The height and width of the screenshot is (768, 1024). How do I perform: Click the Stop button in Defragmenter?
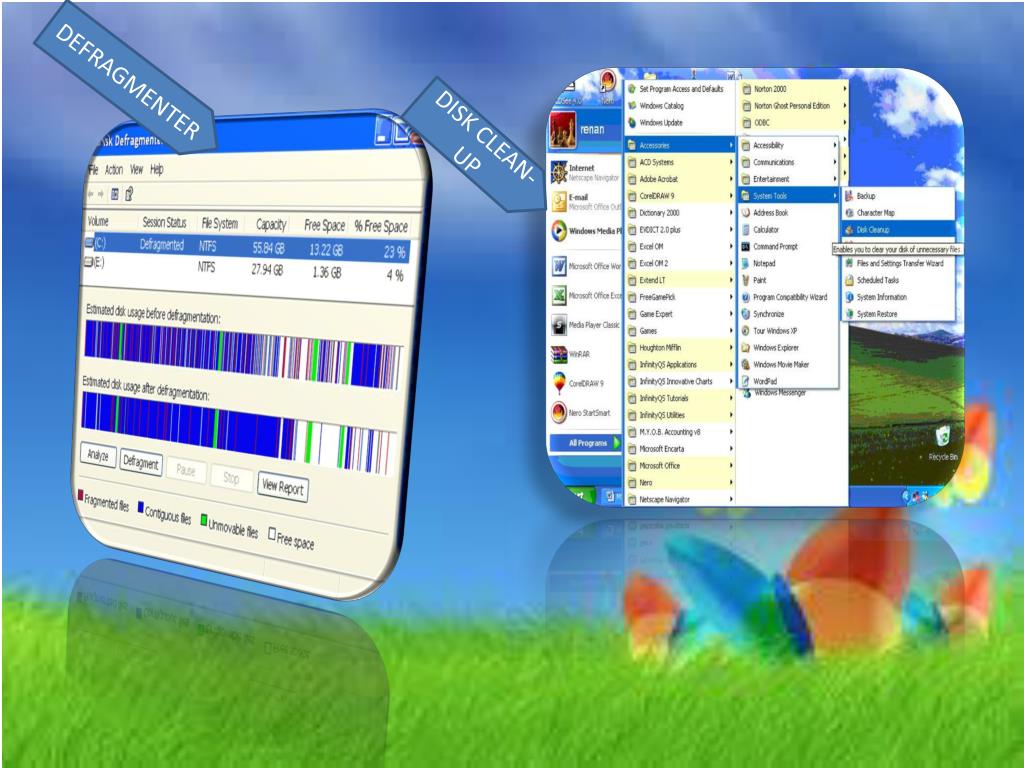pos(231,478)
